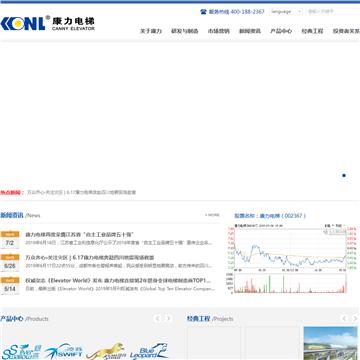Click the 5/14 date badge icon
This screenshot has width=360, height=360.
(x=10, y=285)
